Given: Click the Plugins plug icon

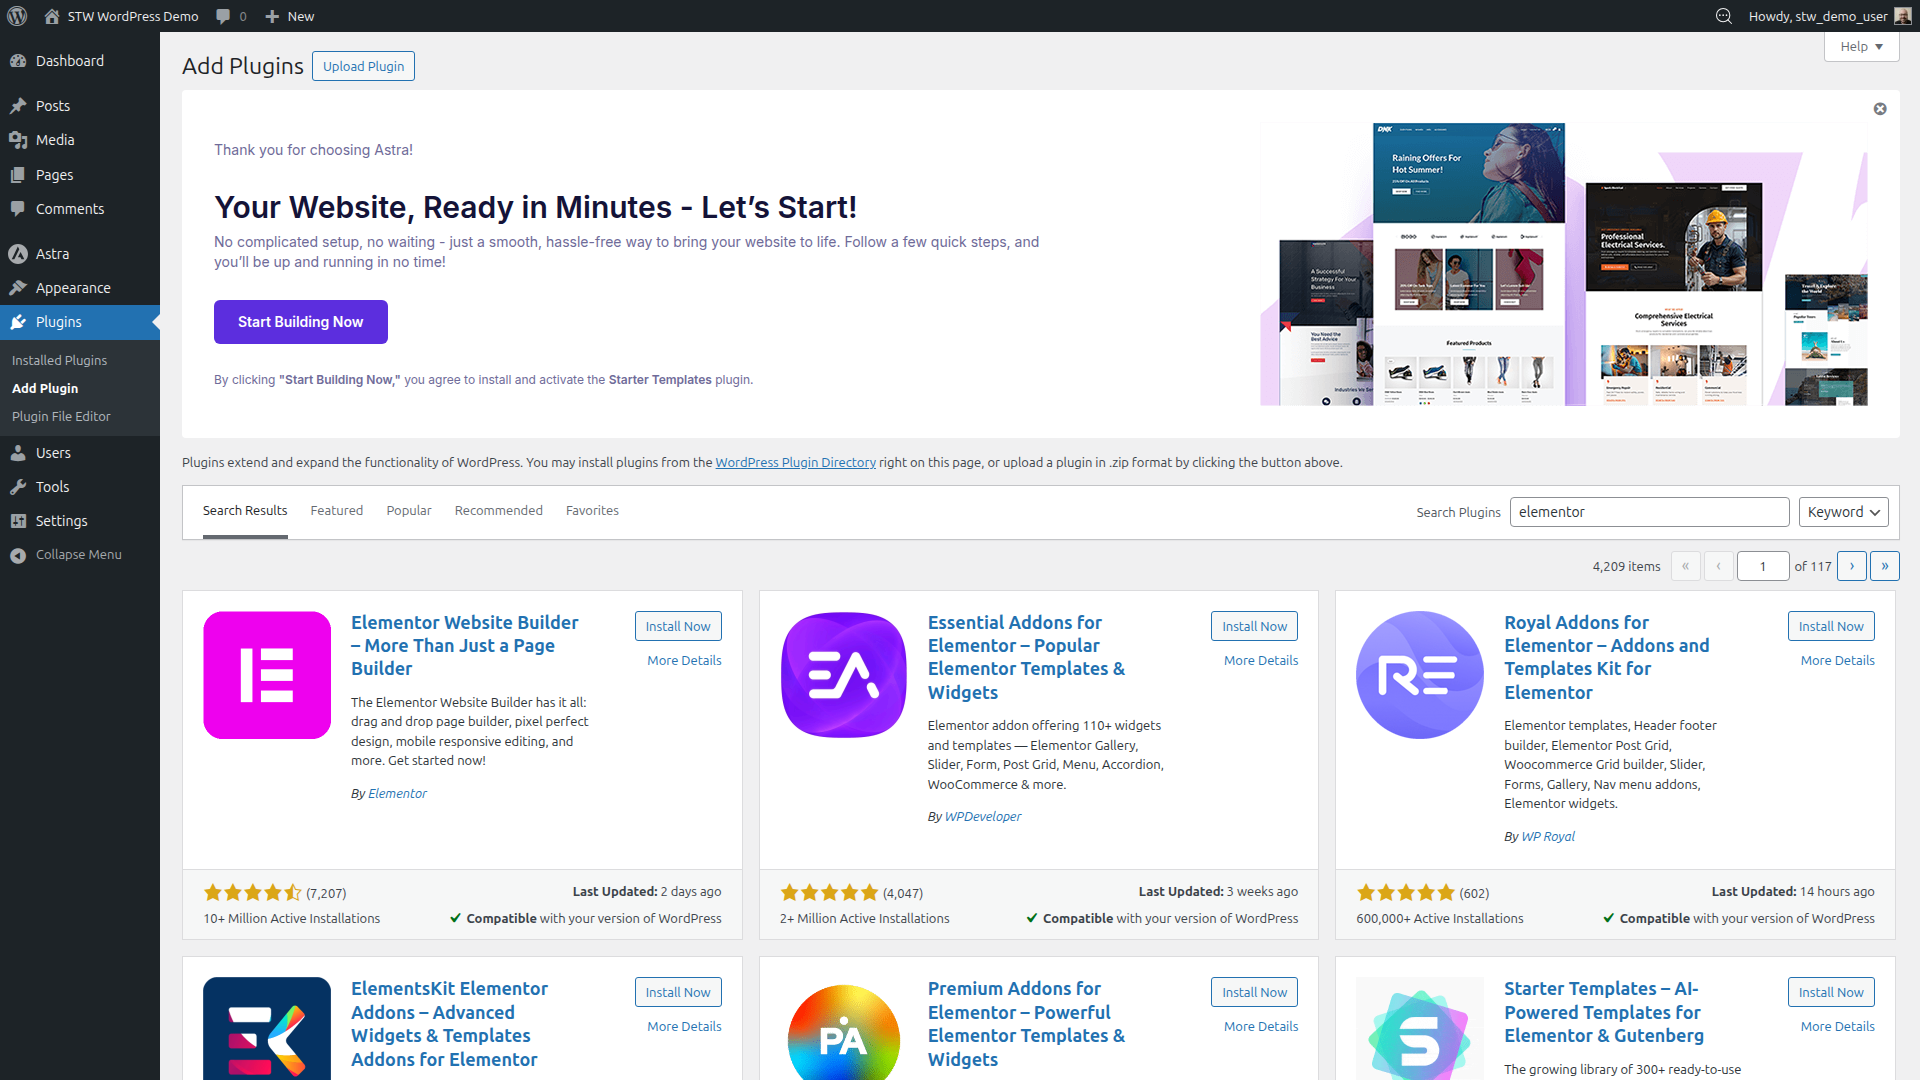Looking at the screenshot, I should (x=18, y=322).
